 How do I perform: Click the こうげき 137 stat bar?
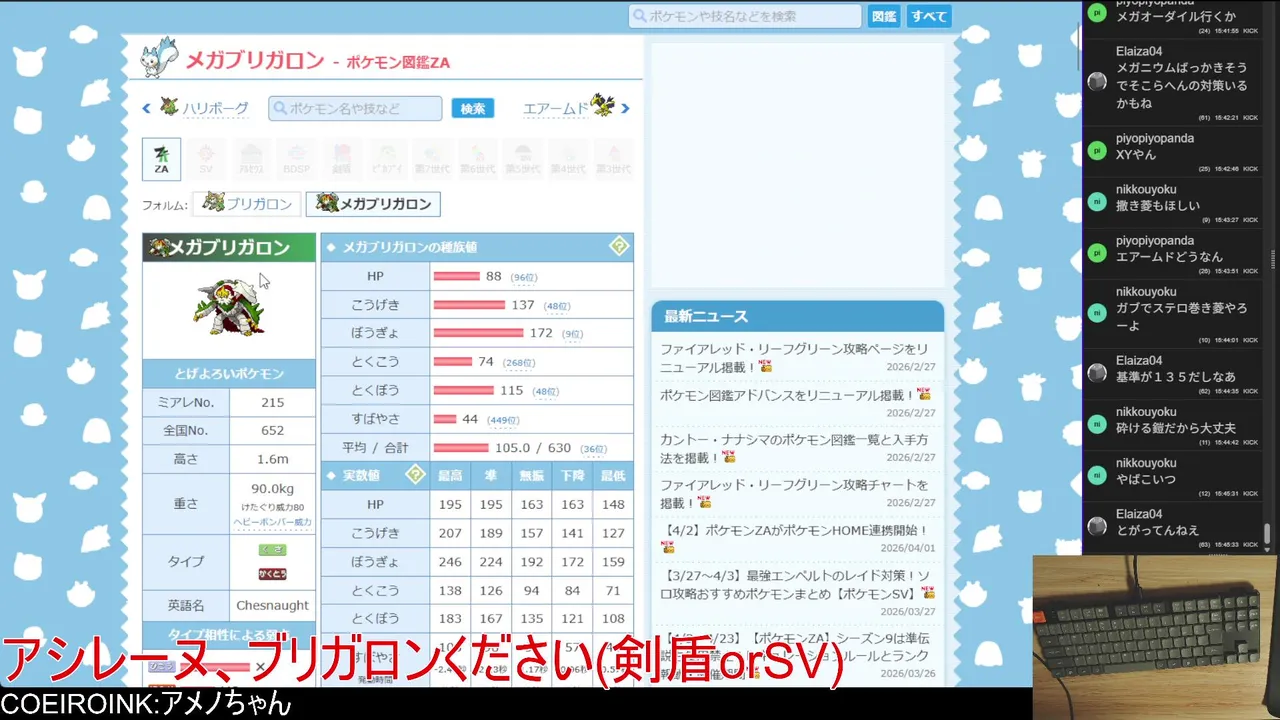coord(469,305)
